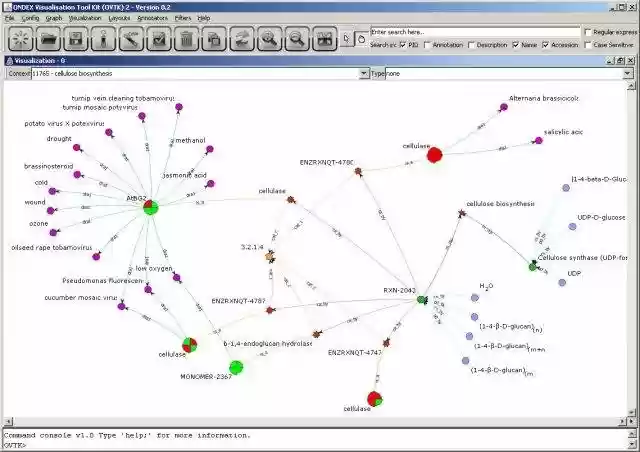Select the AtBG2 red-green node
Viewport: 640px width, 452px height.
[x=151, y=207]
